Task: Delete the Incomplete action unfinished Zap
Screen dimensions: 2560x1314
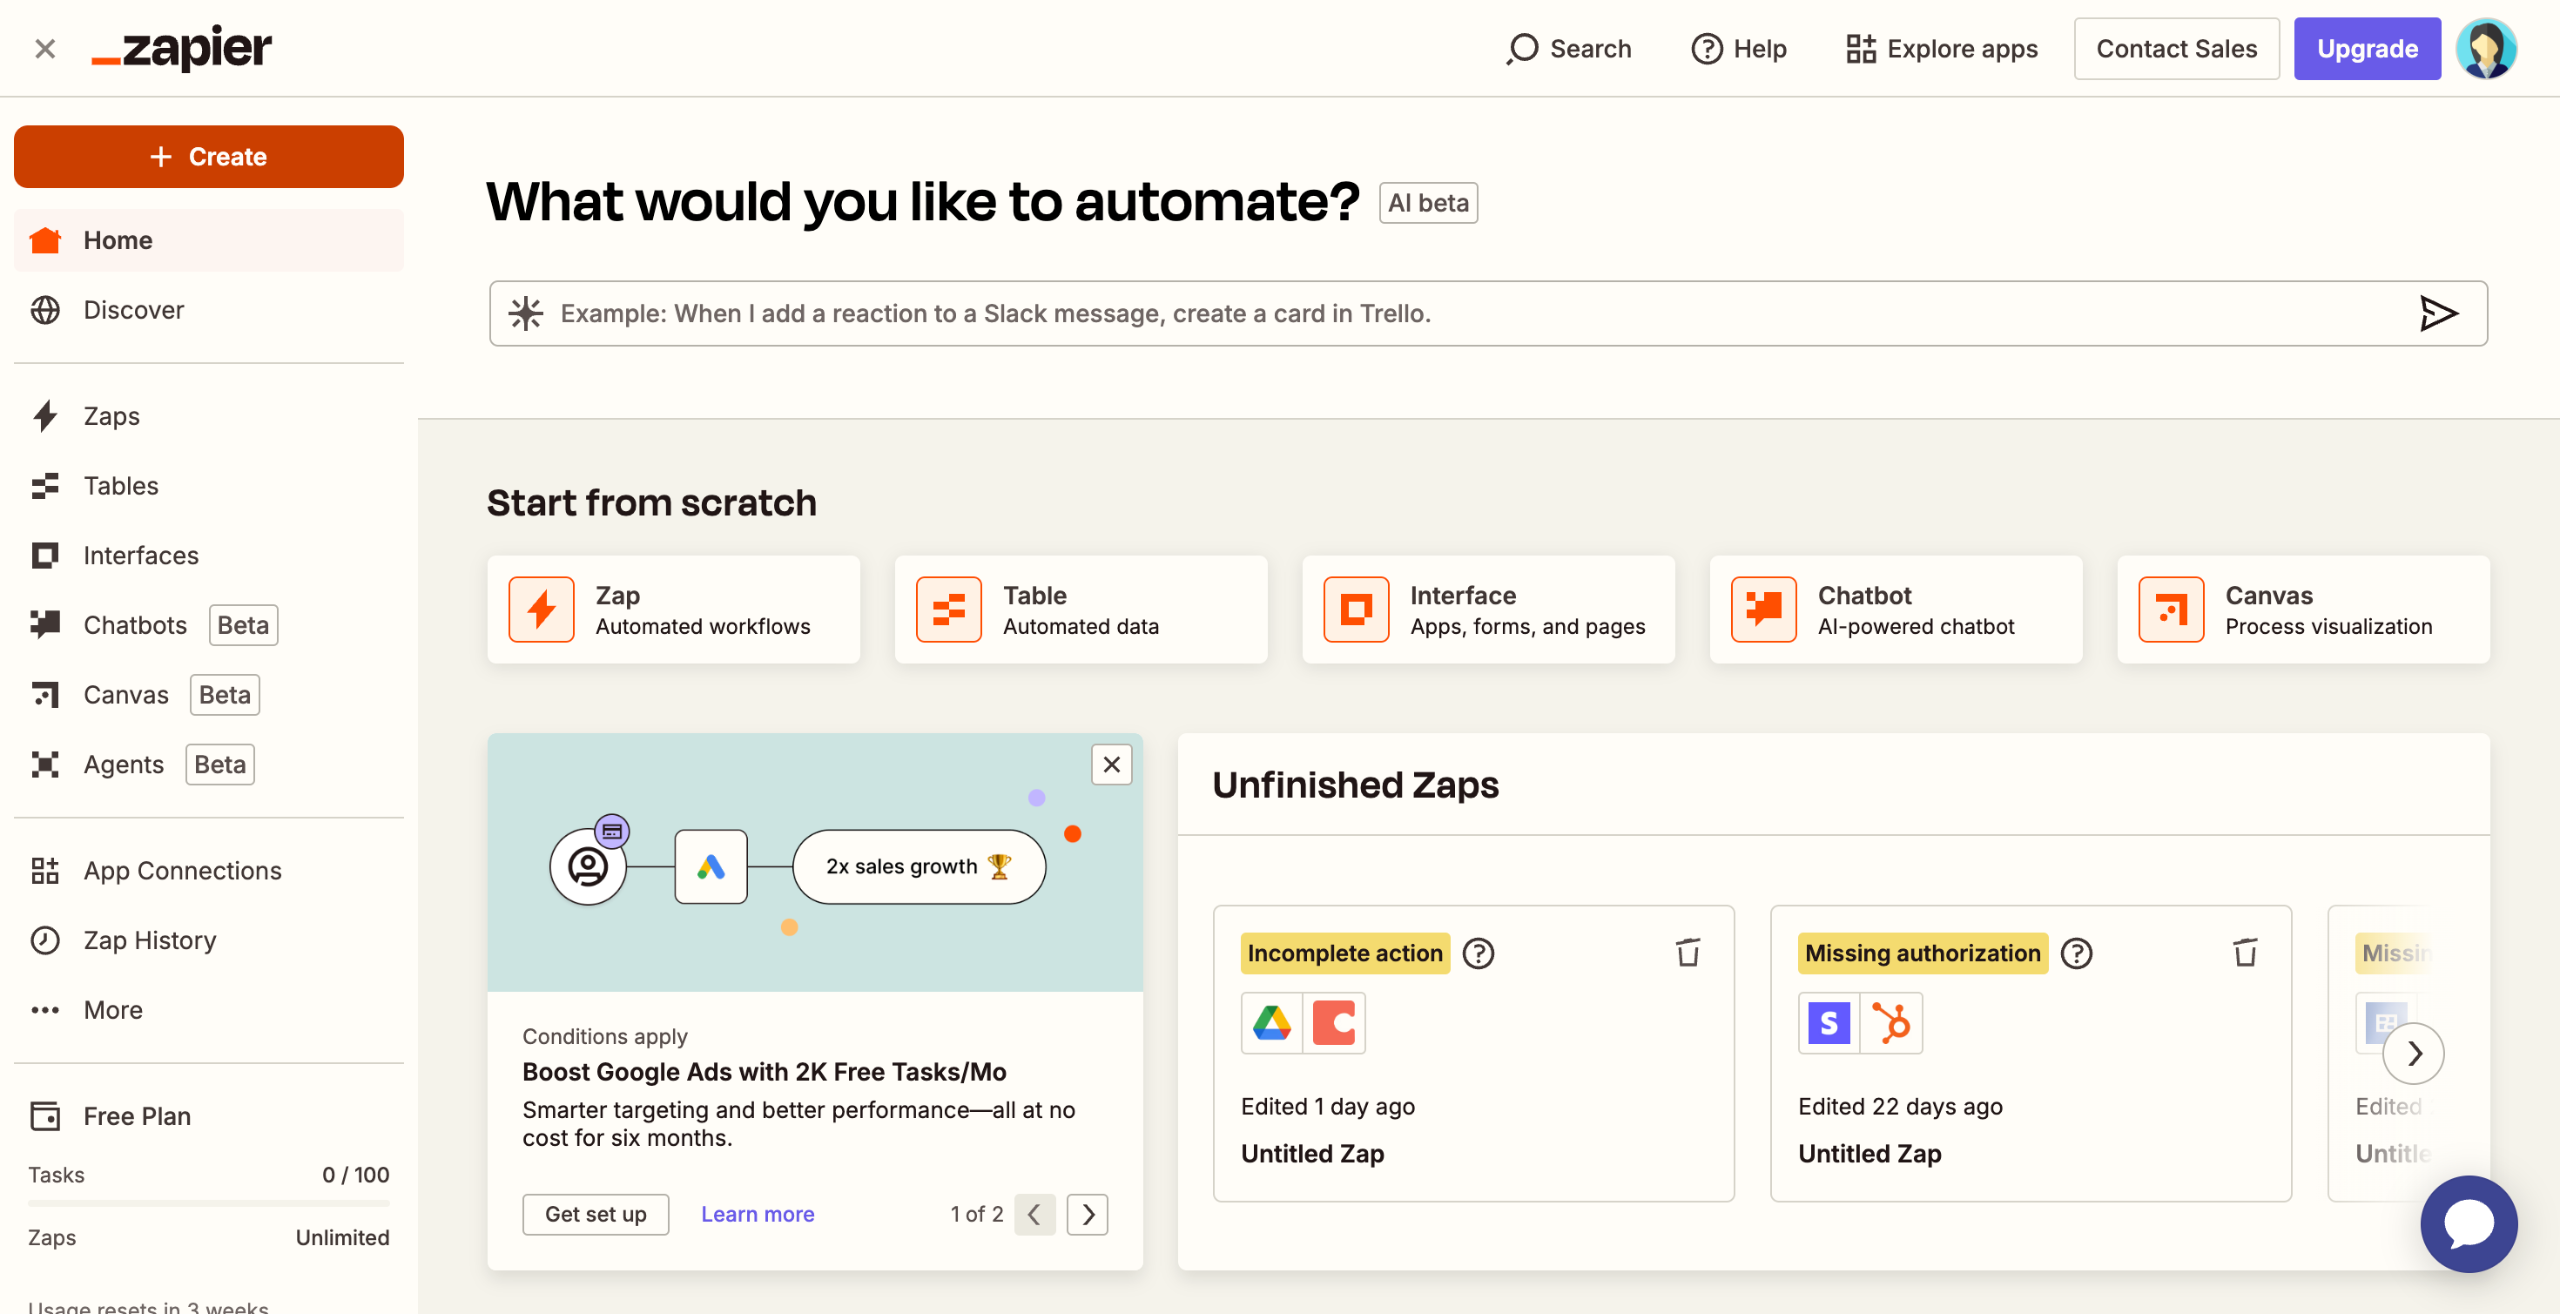Action: point(1688,953)
